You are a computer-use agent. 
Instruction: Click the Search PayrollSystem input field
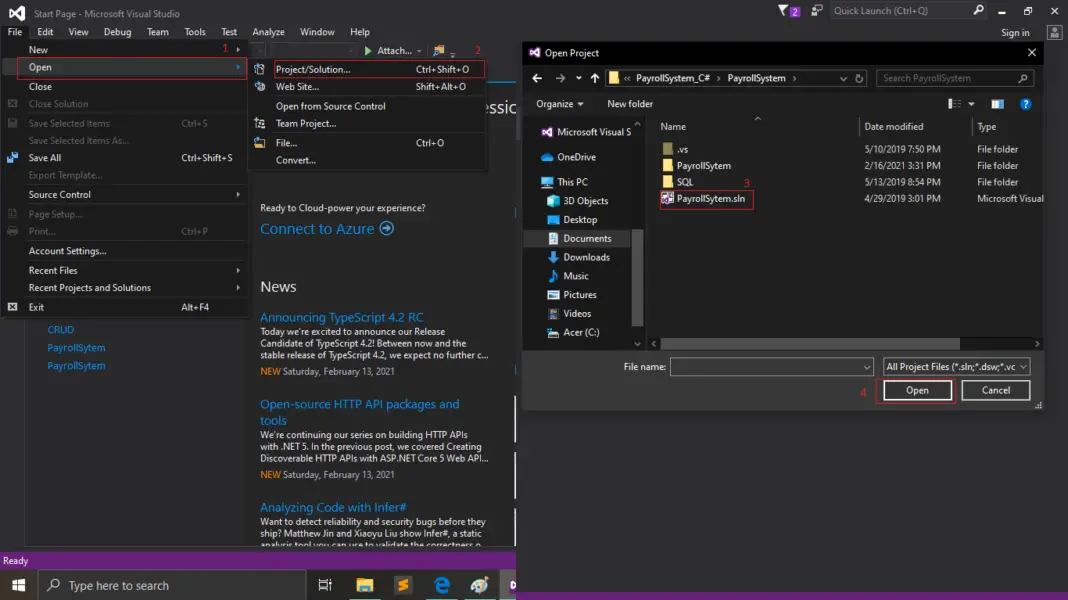tap(950, 78)
